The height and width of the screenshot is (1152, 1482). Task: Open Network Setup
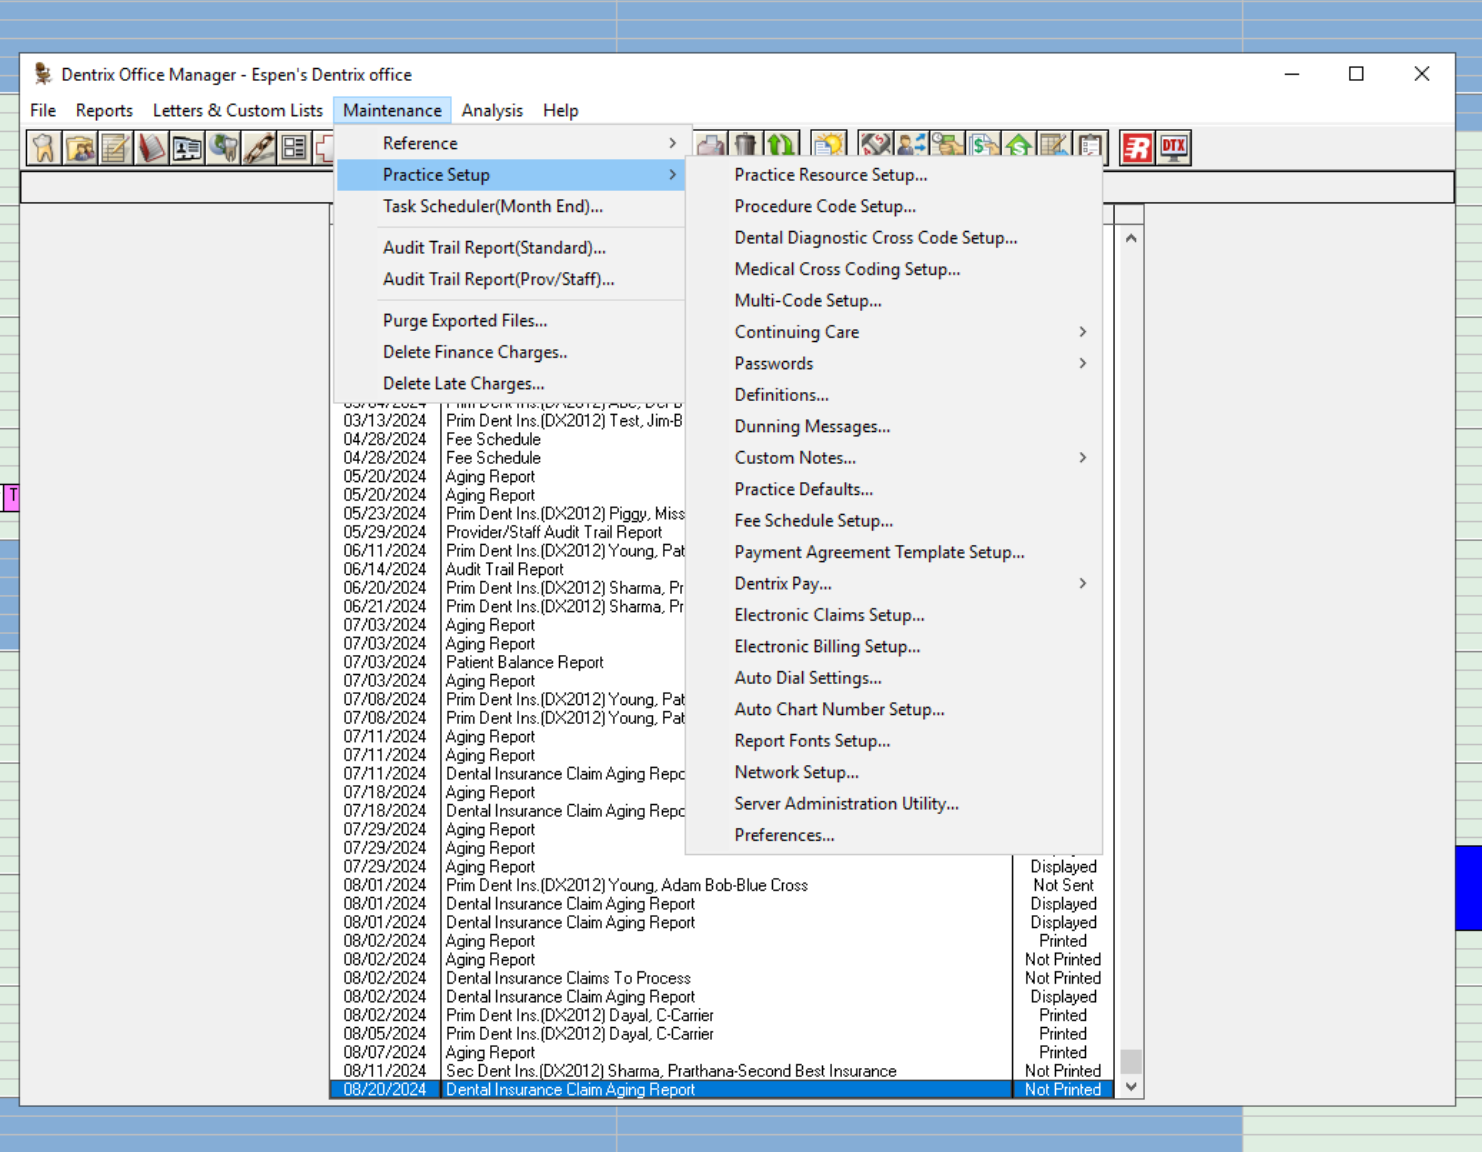894,772
